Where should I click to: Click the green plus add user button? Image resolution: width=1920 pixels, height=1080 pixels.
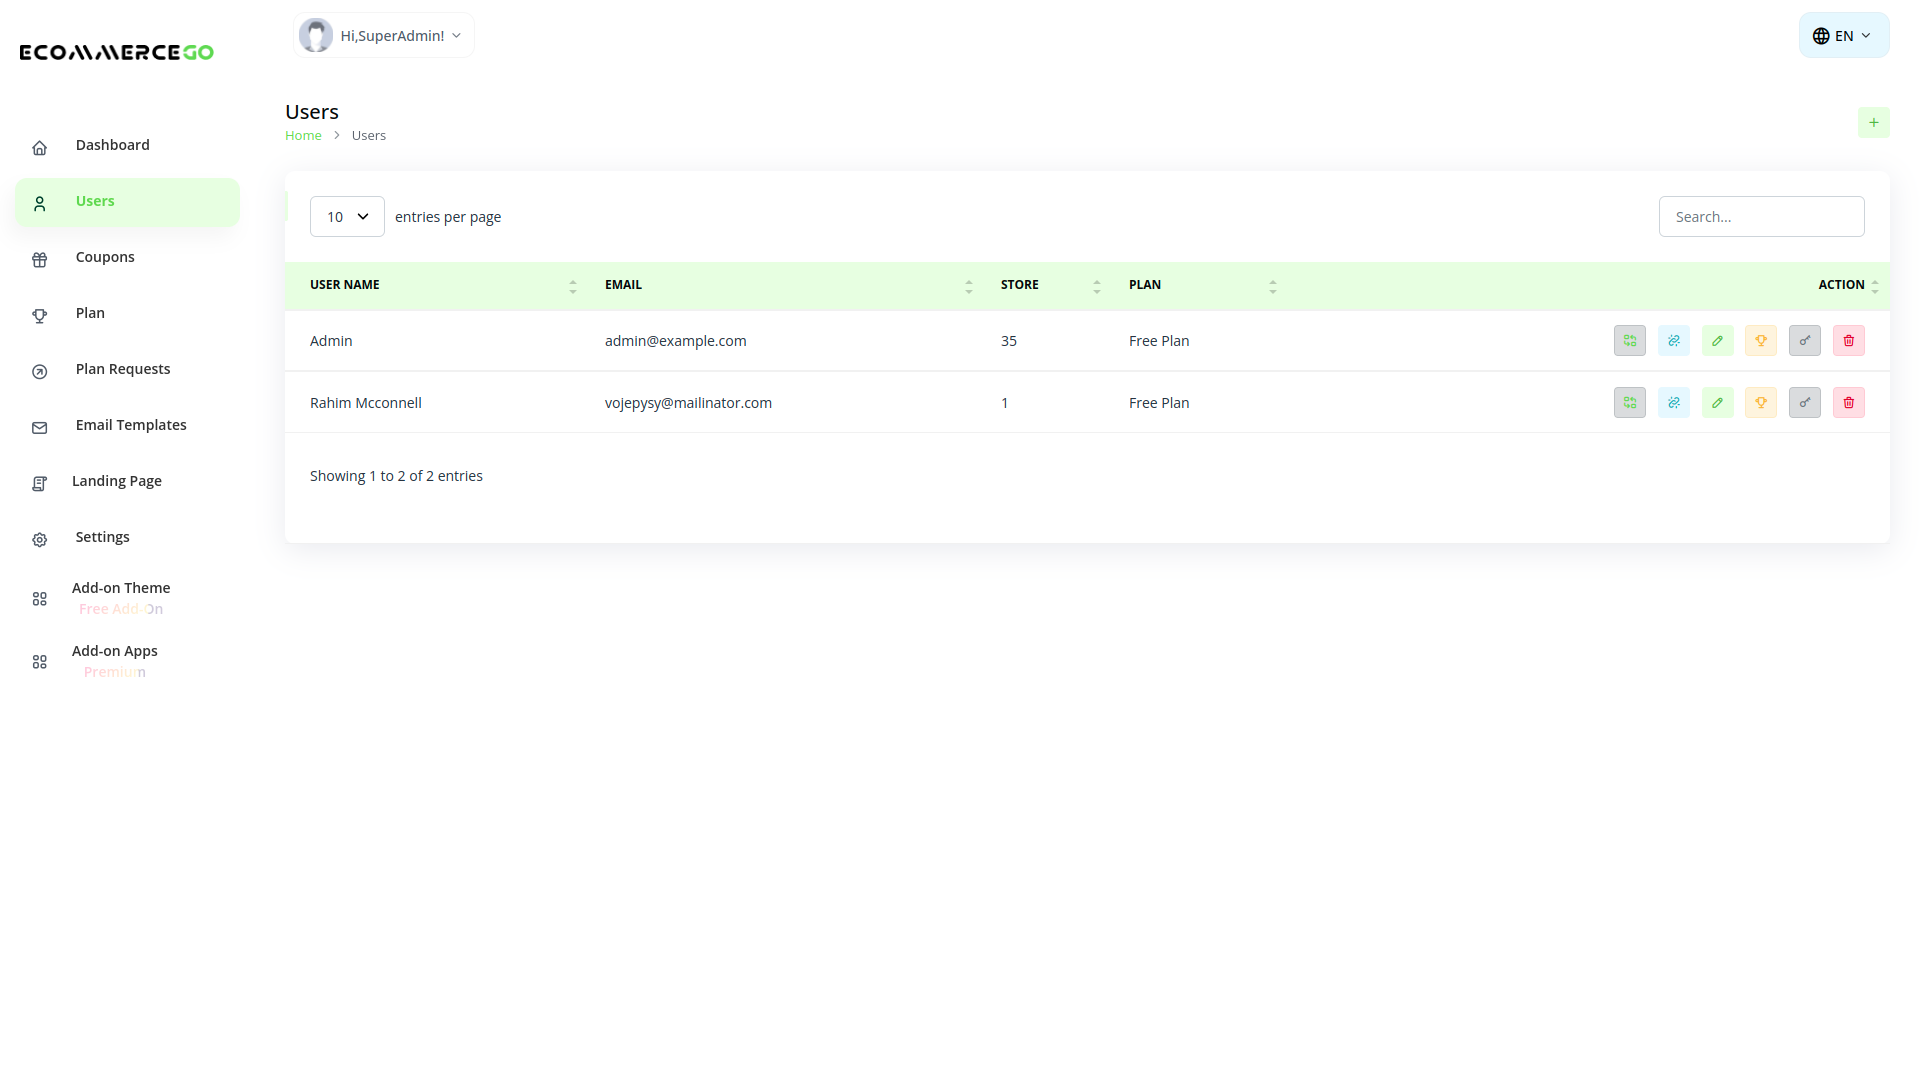[1873, 123]
